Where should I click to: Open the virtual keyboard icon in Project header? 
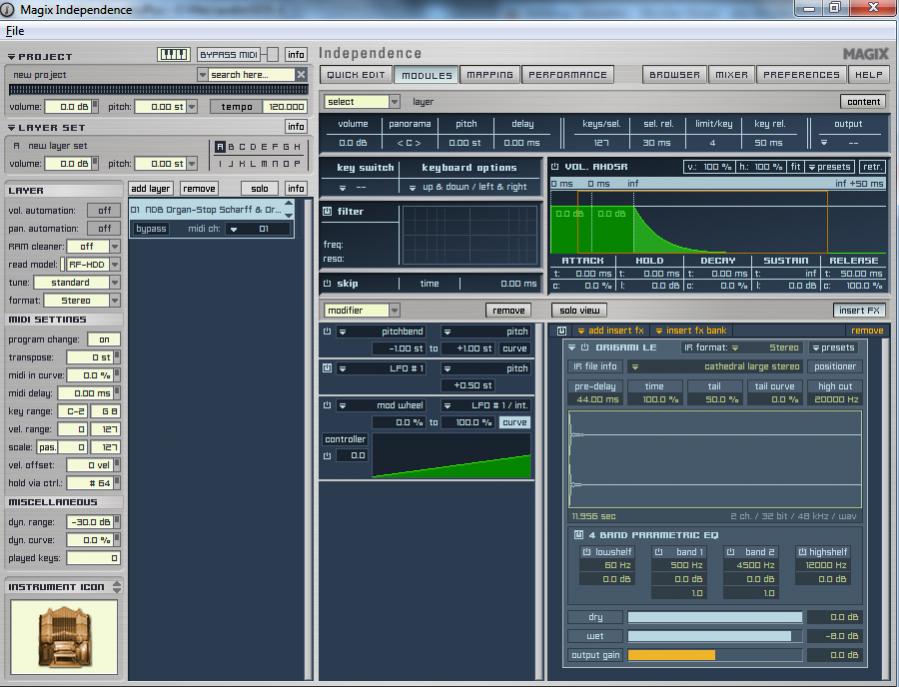174,54
